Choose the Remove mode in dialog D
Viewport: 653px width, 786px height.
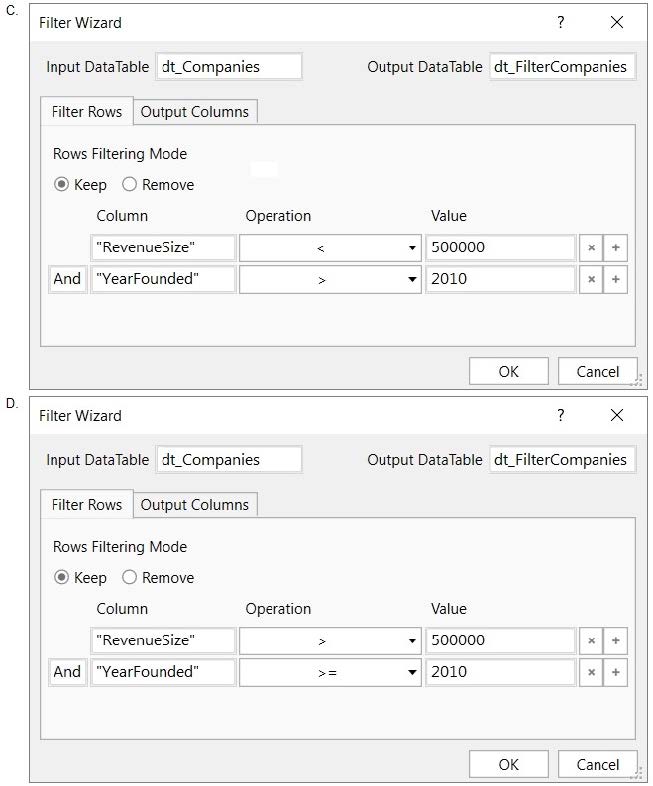pos(129,577)
